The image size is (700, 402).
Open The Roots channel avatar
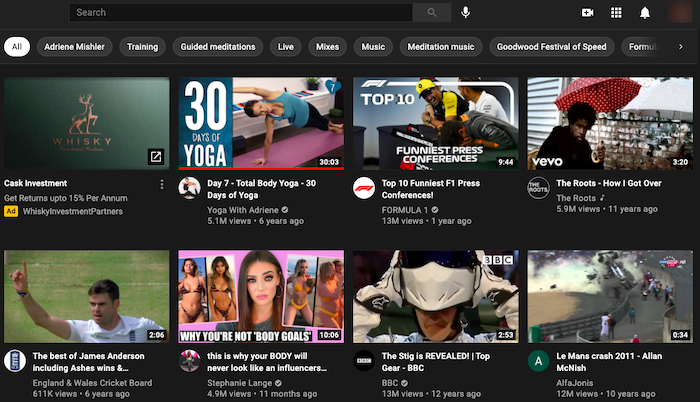coord(538,188)
